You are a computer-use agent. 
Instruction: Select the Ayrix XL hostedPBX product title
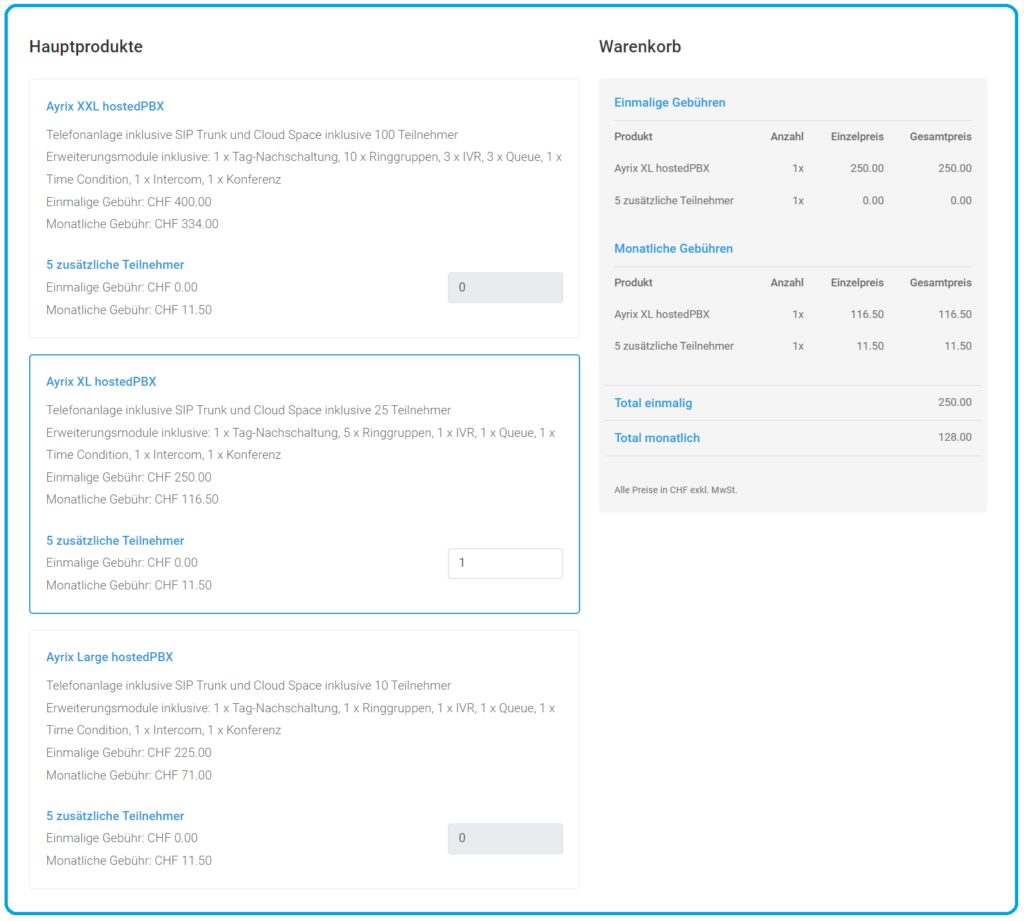(101, 381)
